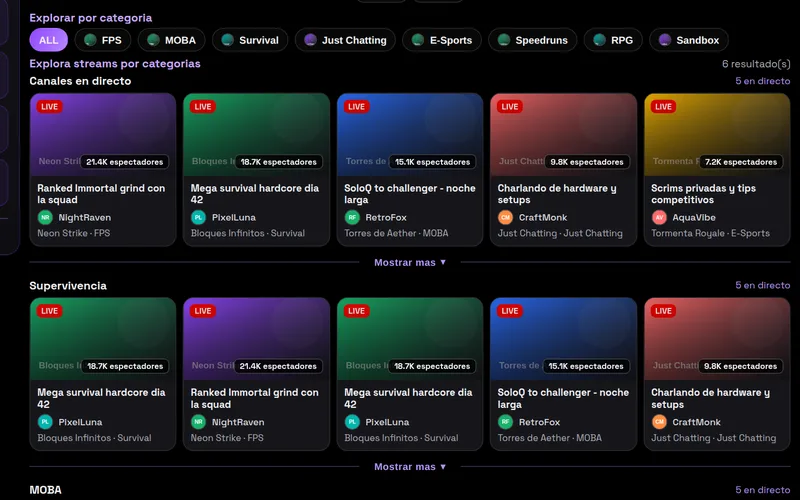The image size is (800, 500).
Task: Click the 'Supervivencia' section heading
Action: click(x=68, y=286)
